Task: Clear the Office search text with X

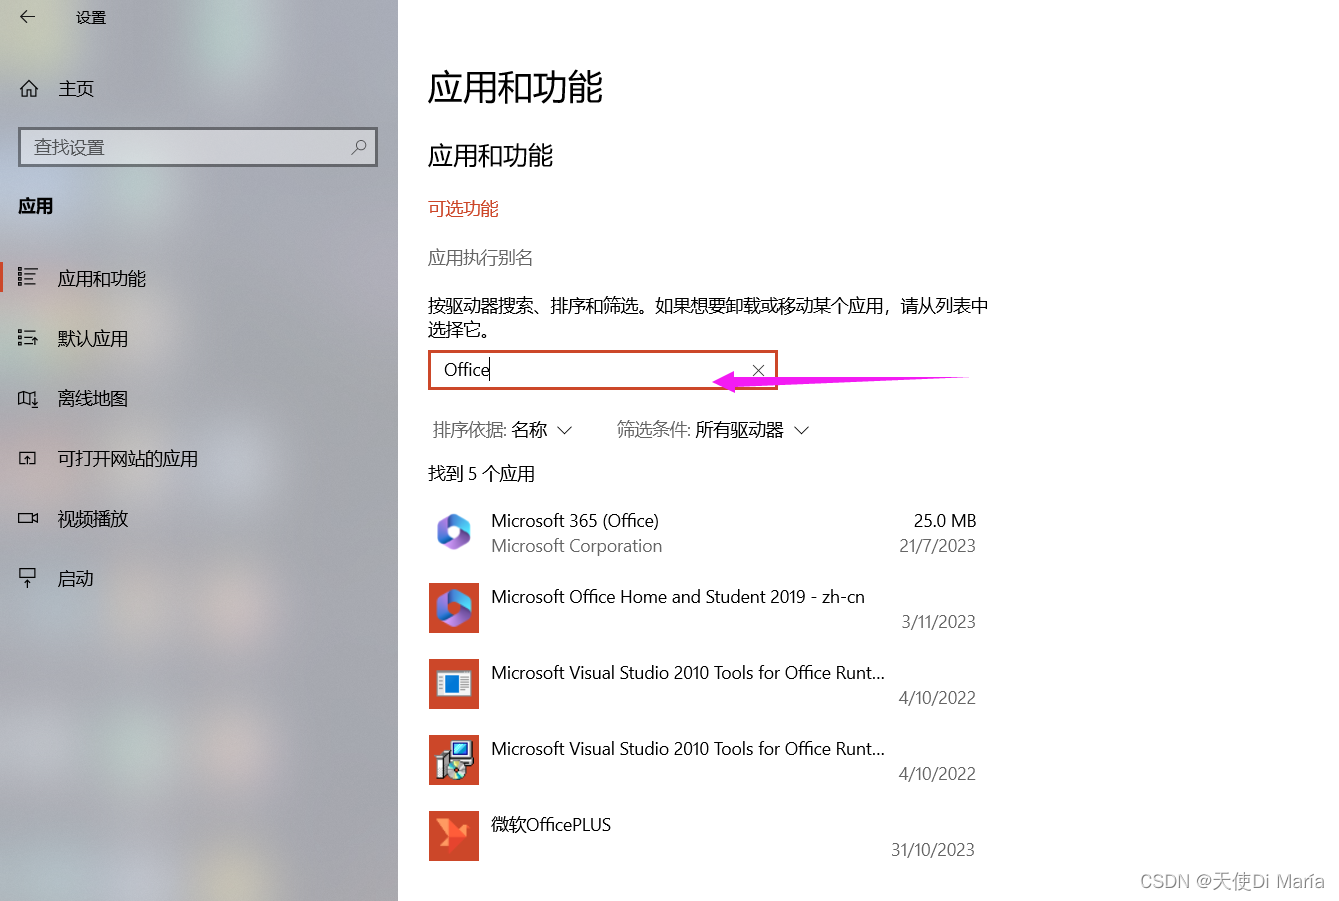Action: [x=758, y=370]
